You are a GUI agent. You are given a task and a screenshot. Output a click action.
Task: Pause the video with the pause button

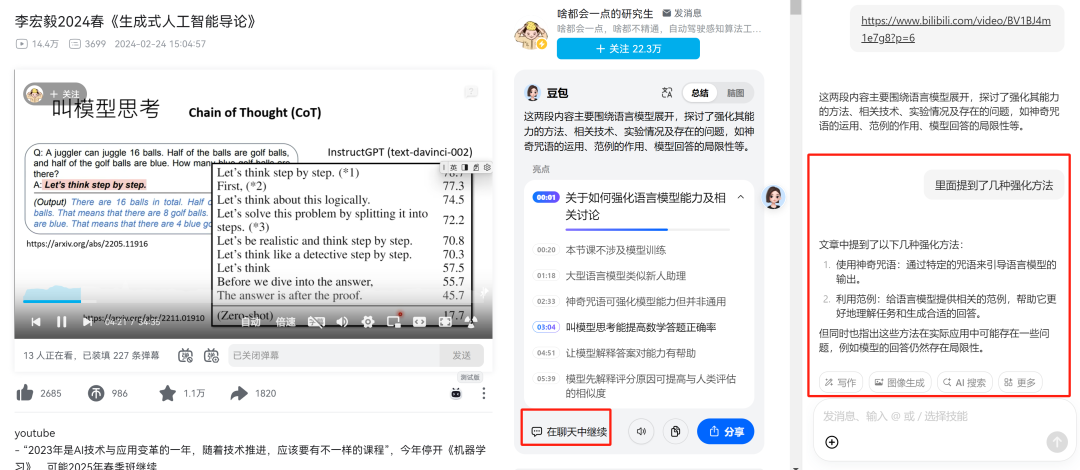(x=61, y=321)
